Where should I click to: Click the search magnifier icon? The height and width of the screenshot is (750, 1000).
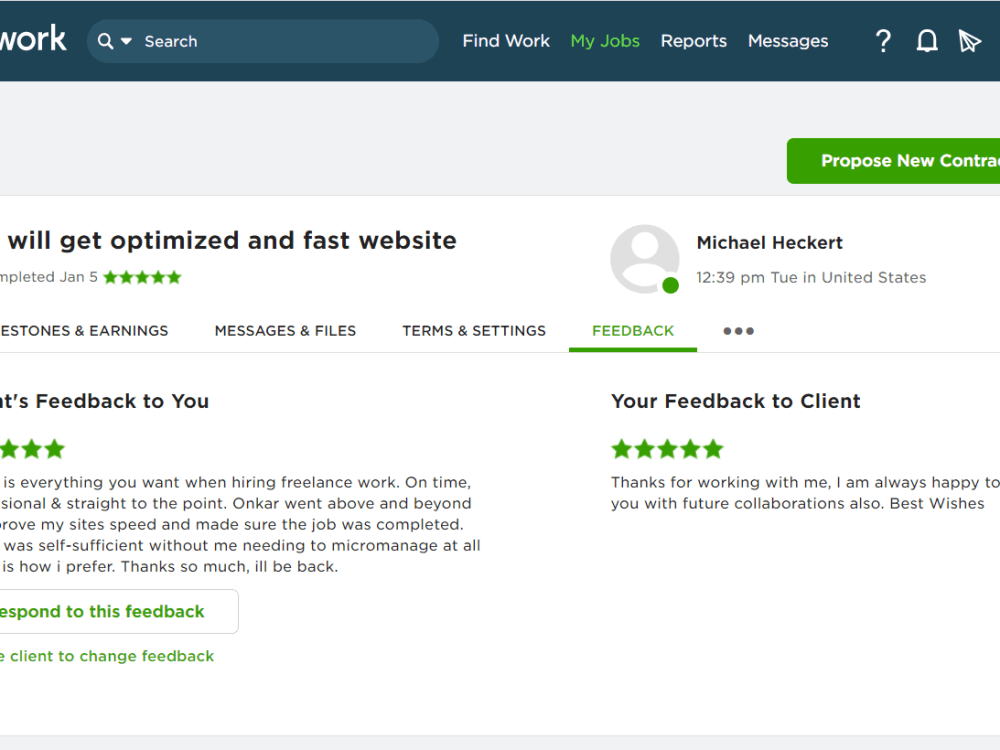point(105,41)
